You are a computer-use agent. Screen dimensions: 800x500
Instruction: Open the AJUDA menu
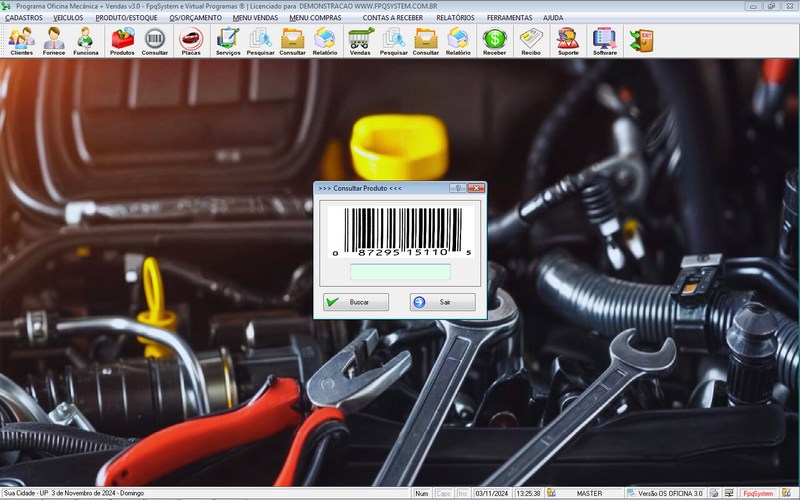click(553, 17)
